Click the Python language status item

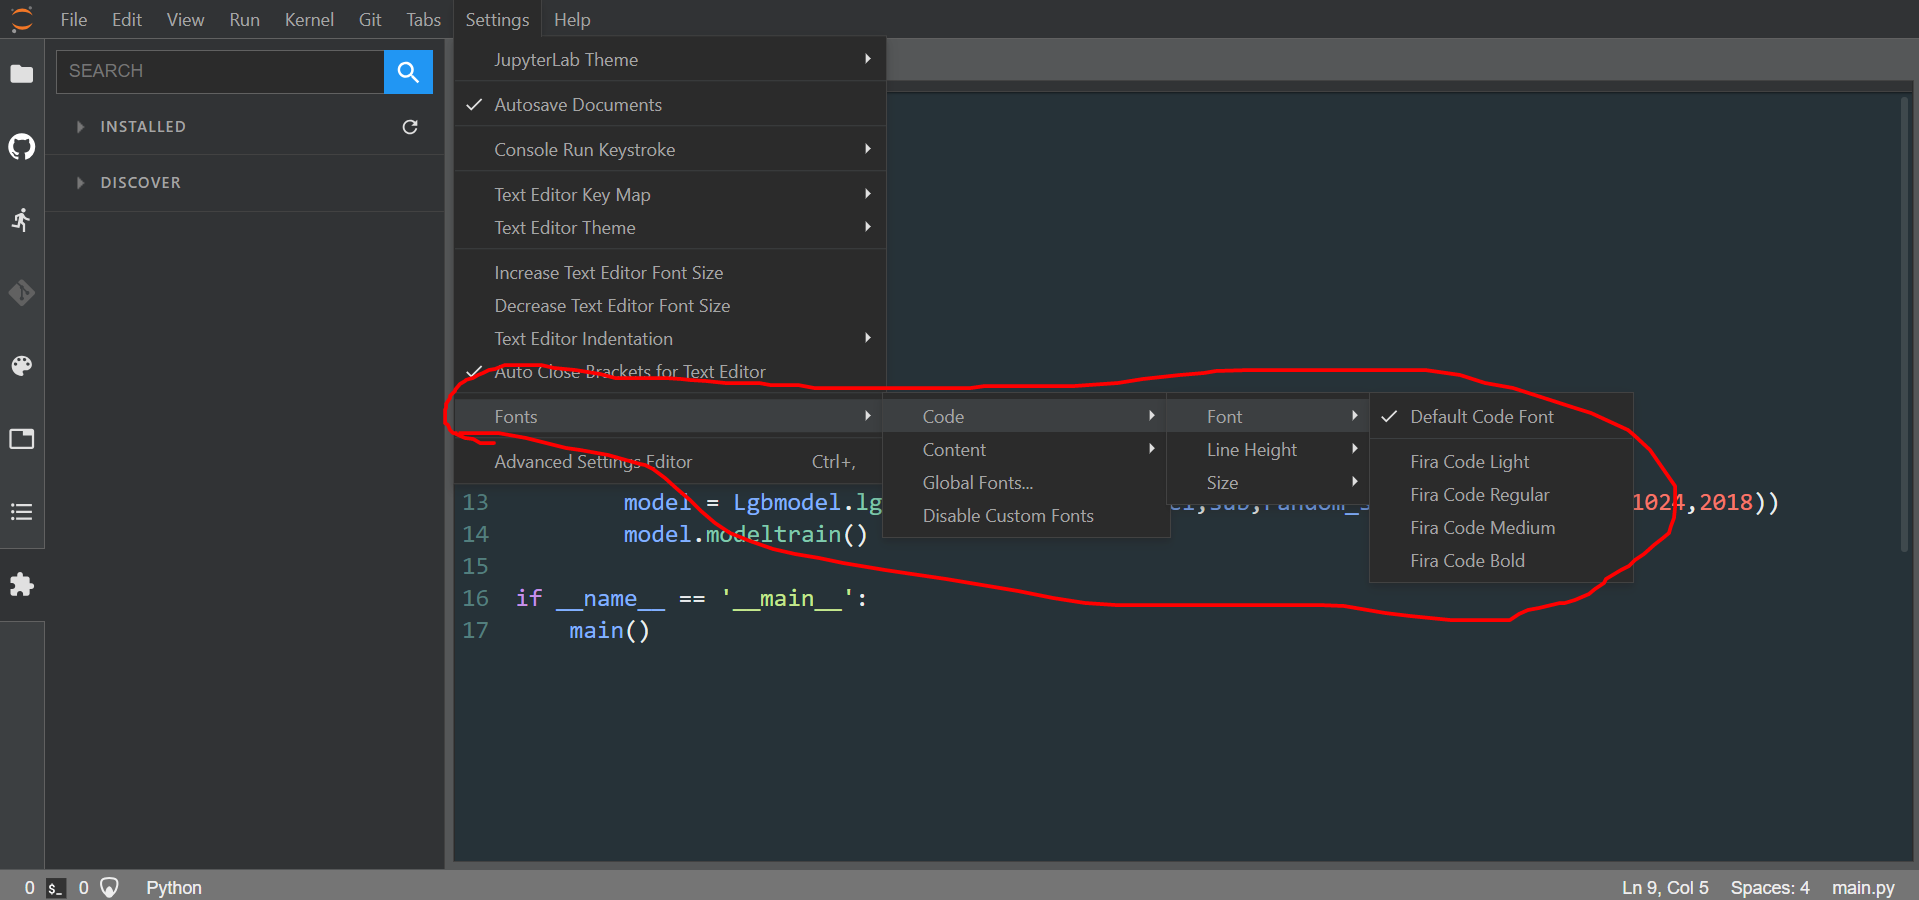[x=174, y=888]
